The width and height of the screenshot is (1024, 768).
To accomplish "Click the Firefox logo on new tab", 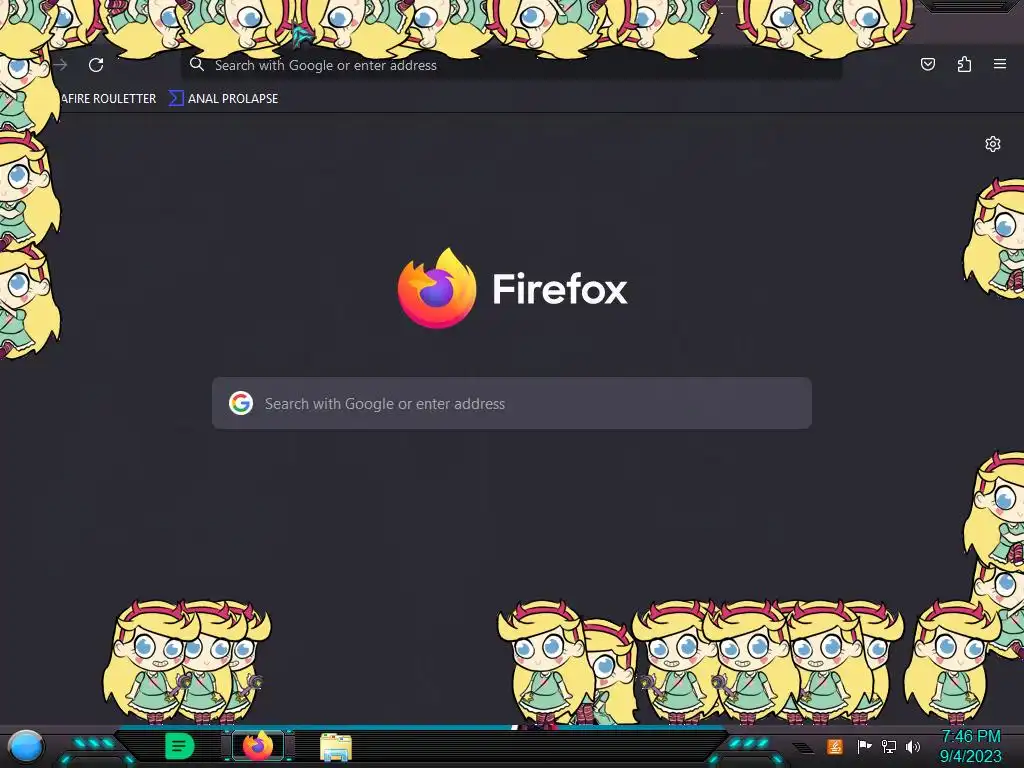I will [x=437, y=288].
